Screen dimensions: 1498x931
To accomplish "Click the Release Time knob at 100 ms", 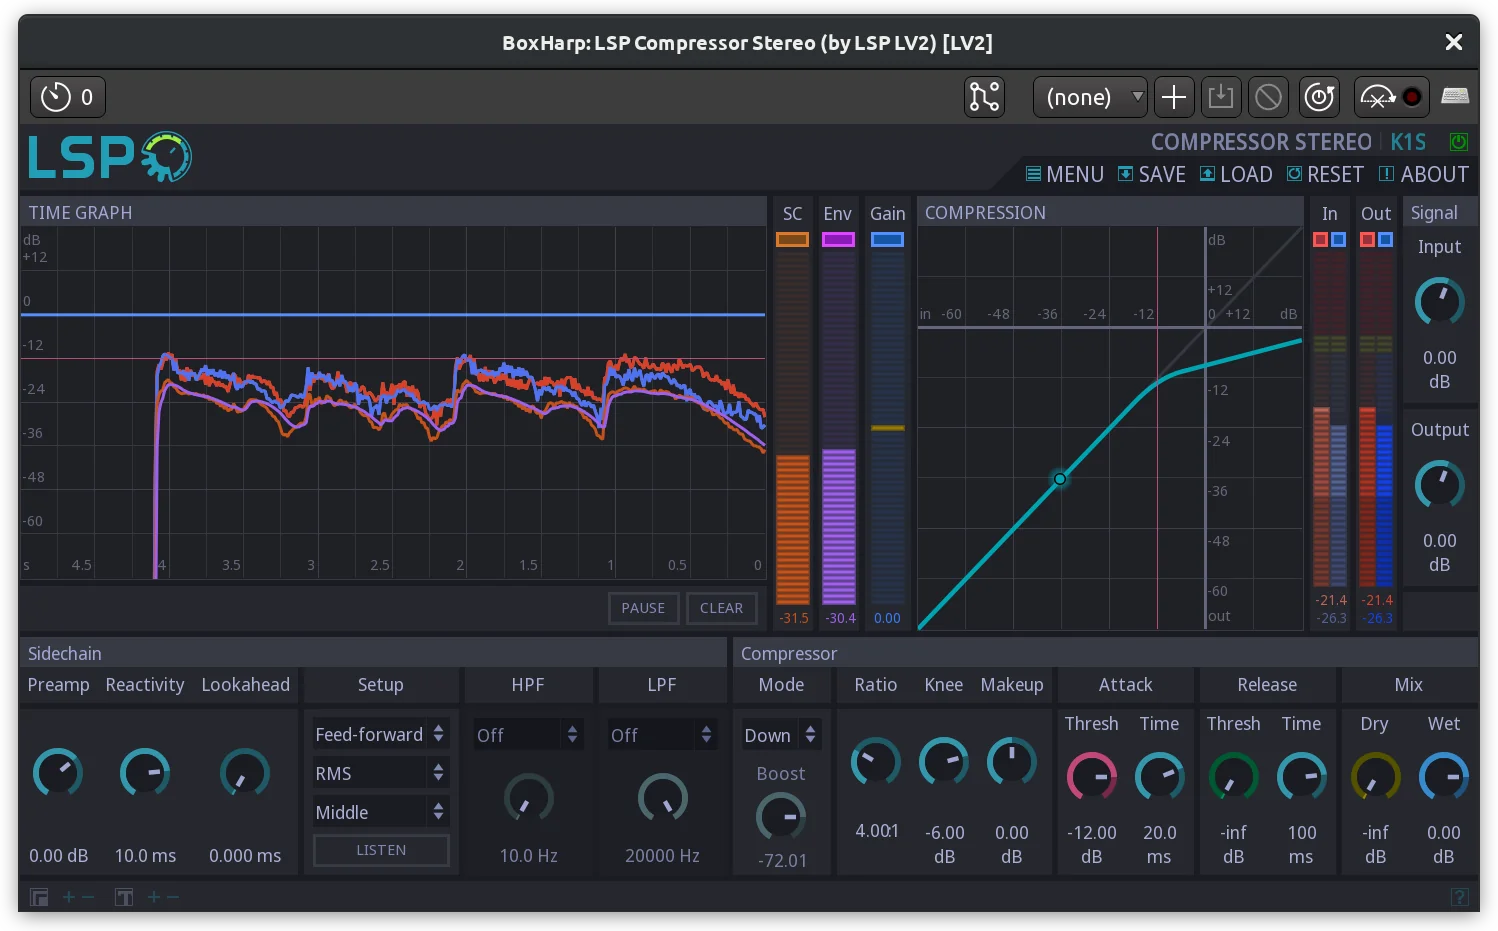I will click(1301, 777).
